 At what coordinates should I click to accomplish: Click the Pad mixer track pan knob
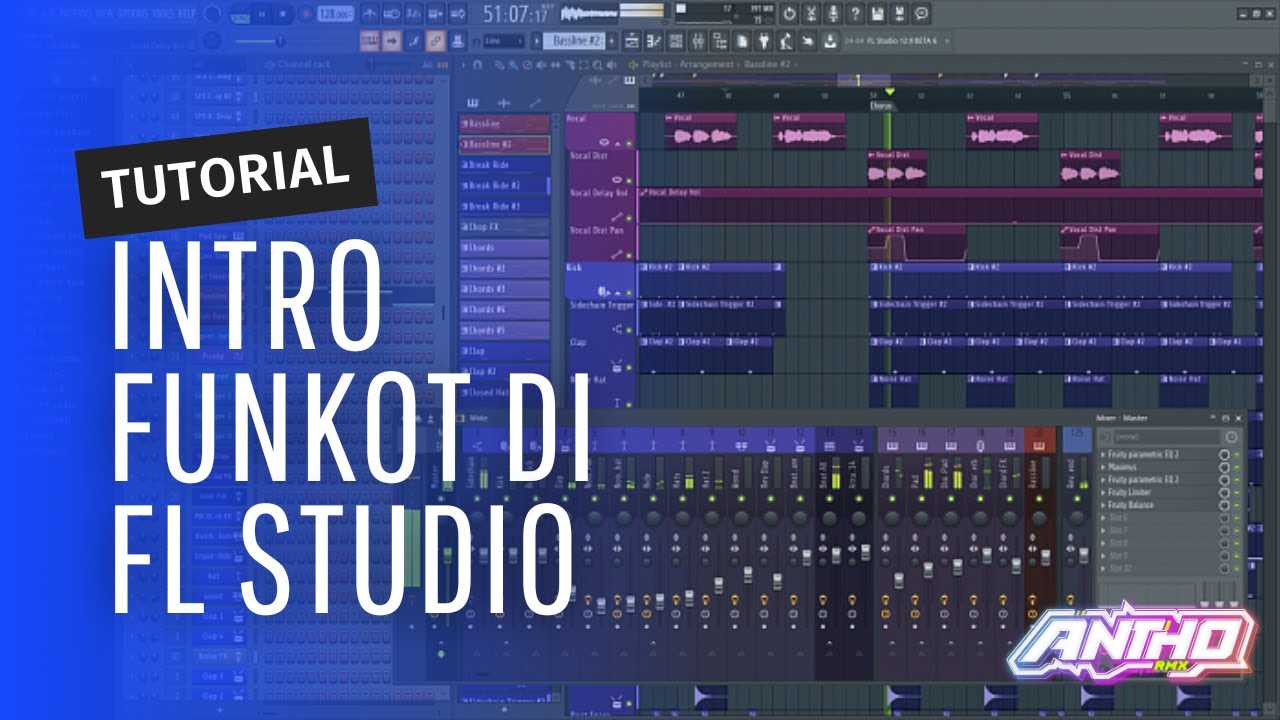(920, 517)
